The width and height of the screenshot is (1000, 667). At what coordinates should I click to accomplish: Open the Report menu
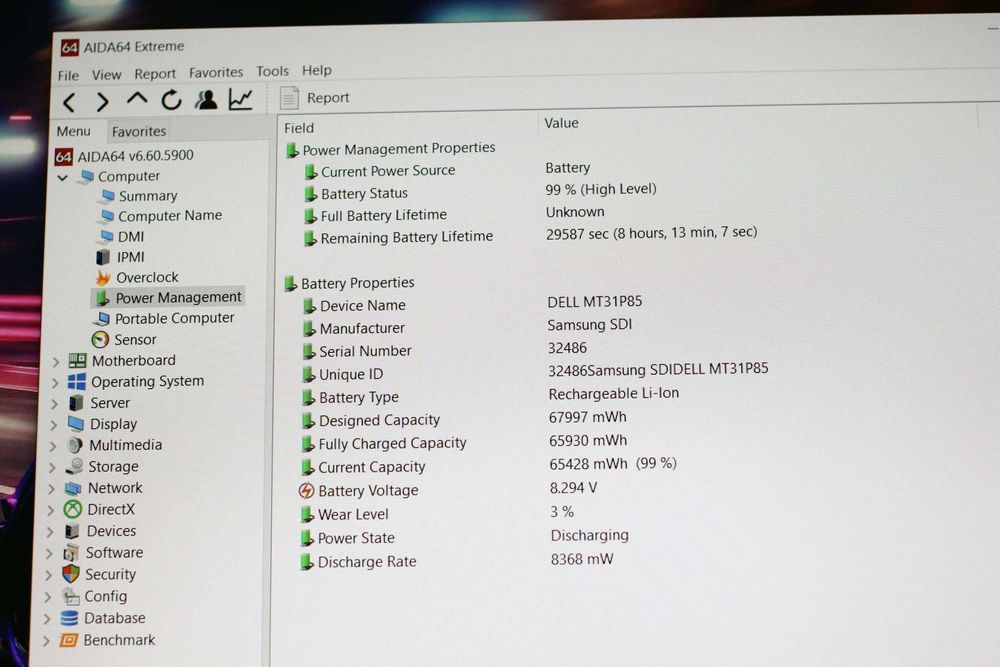pyautogui.click(x=155, y=74)
